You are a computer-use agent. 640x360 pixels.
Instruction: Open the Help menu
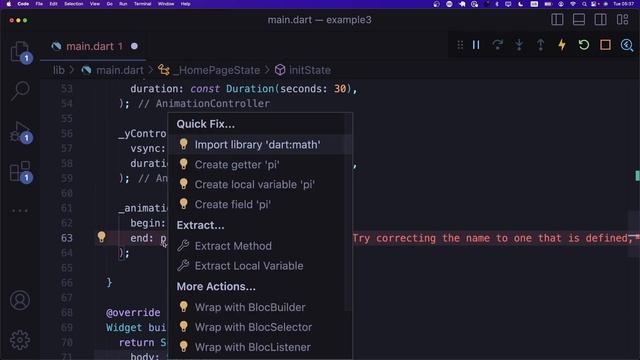(185, 4)
